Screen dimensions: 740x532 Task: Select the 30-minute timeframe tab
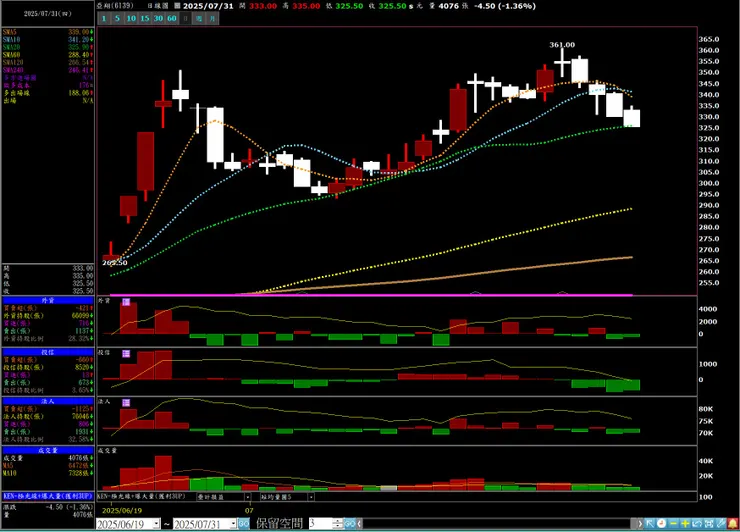pyautogui.click(x=158, y=18)
